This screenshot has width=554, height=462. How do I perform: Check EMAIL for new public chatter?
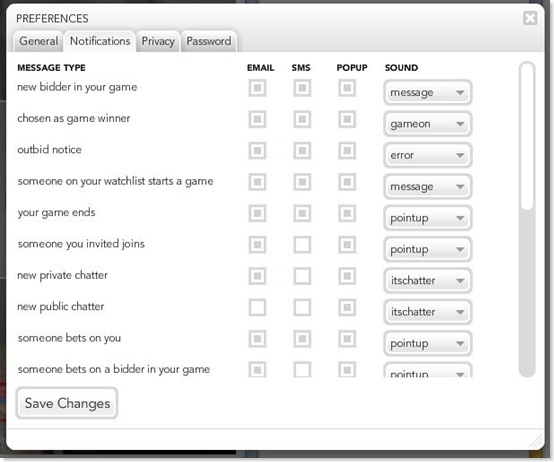click(257, 307)
